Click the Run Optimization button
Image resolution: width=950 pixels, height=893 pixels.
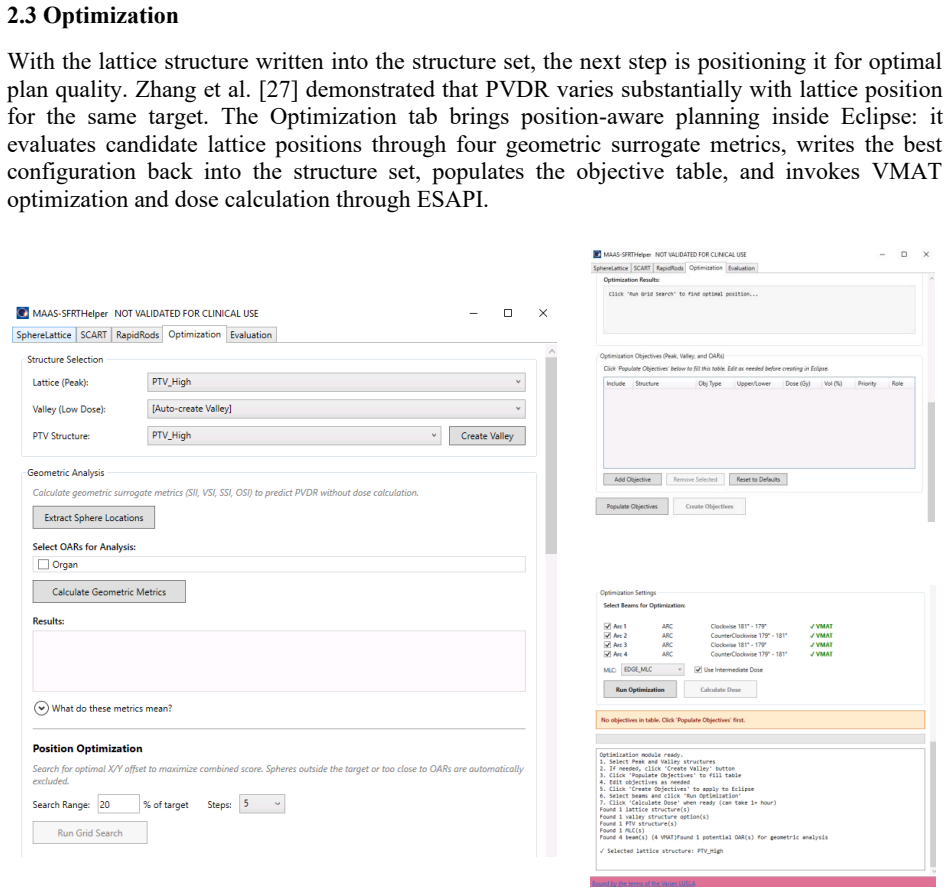[x=640, y=689]
